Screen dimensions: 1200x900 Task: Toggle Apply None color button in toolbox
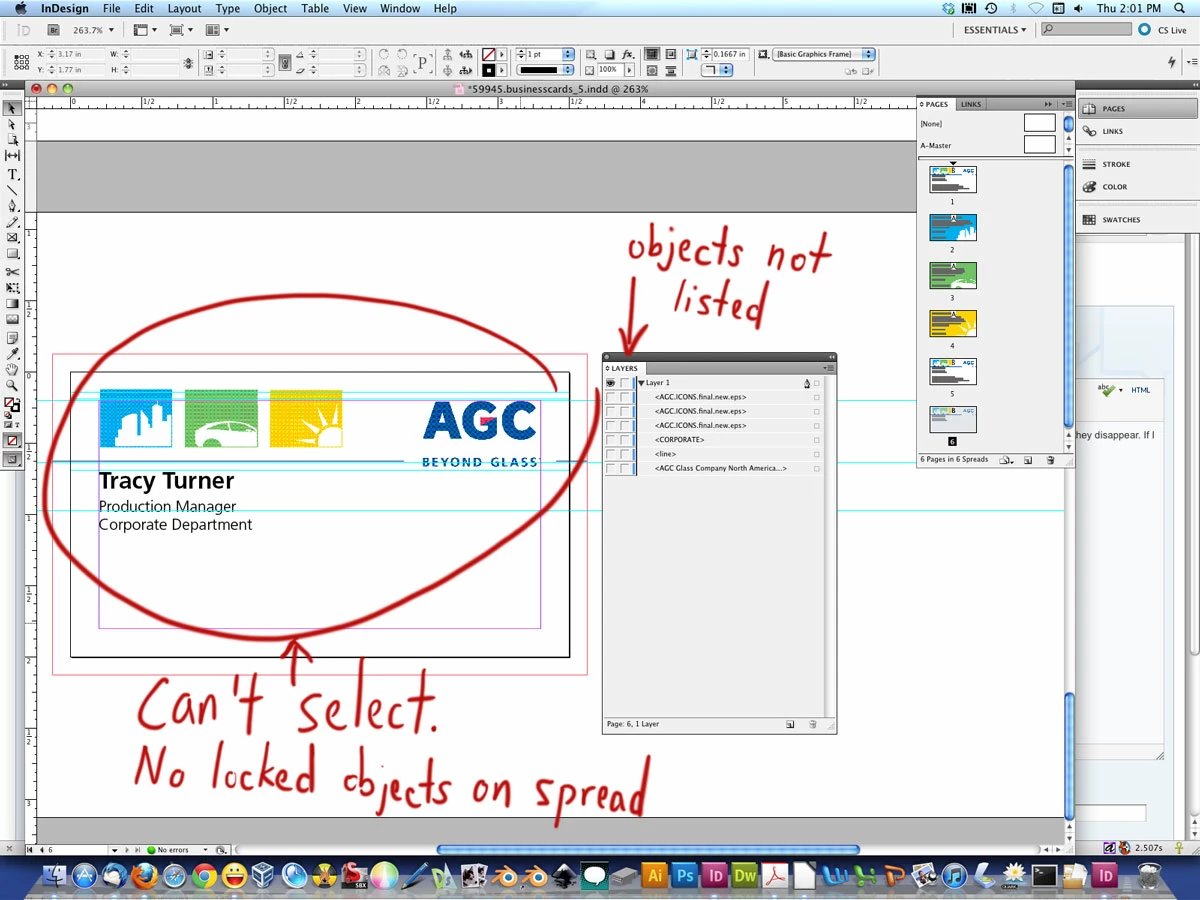12,440
